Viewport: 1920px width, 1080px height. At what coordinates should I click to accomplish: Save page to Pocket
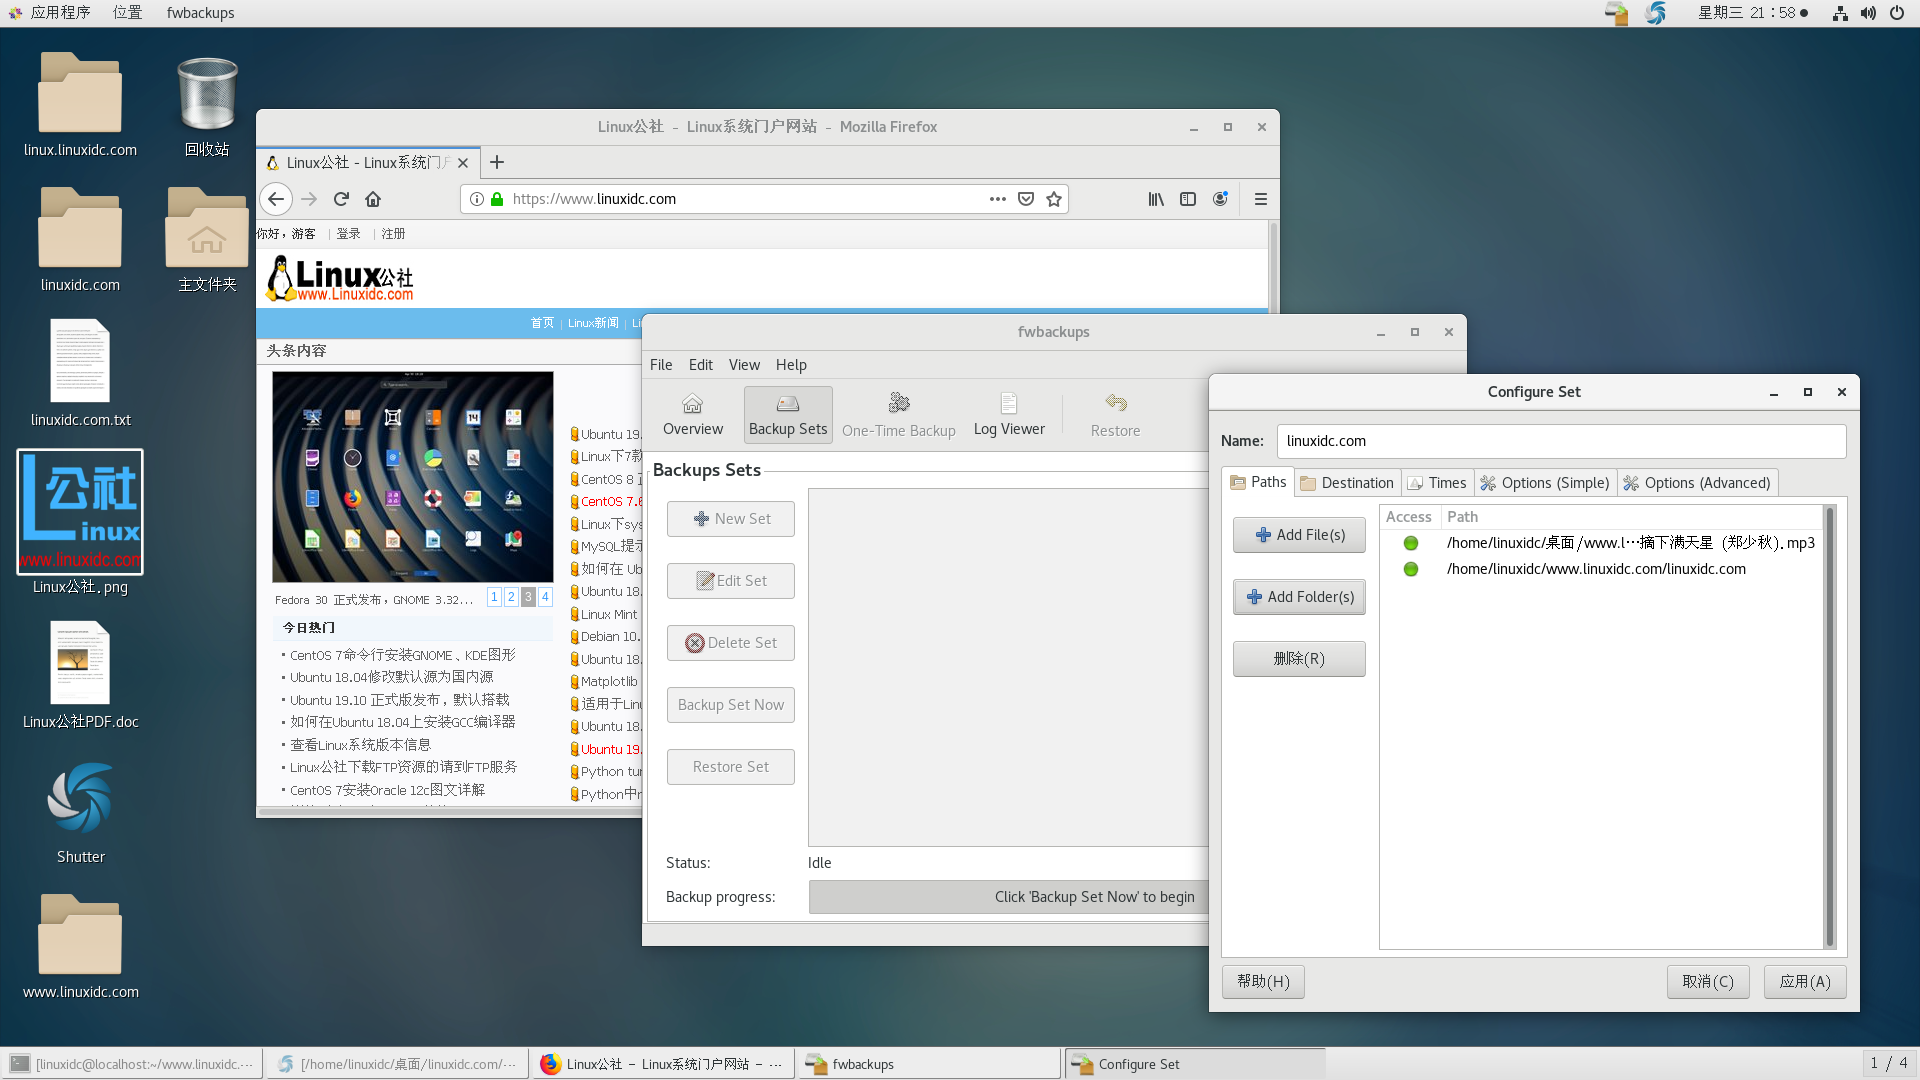pos(1026,199)
